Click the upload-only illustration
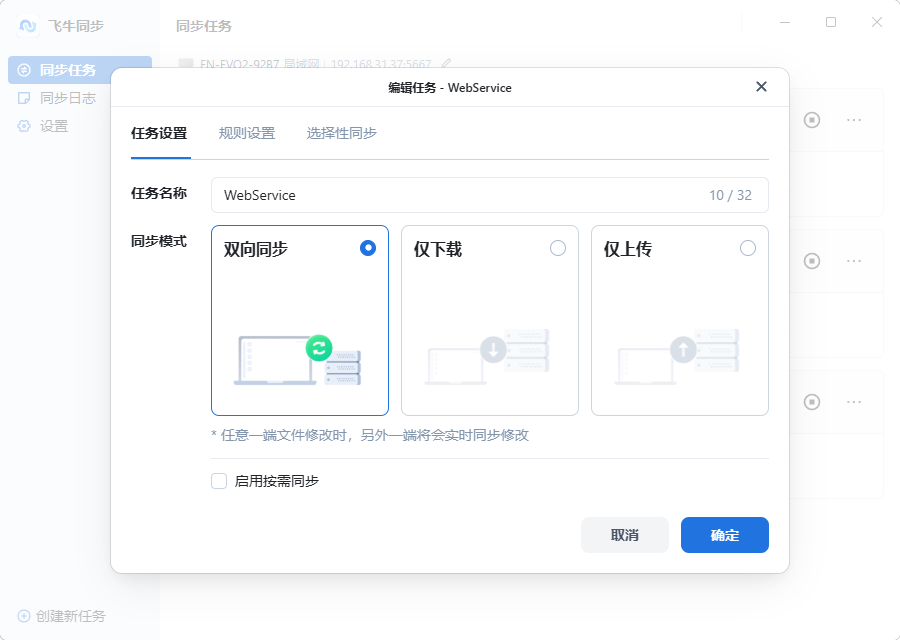 tap(677, 356)
